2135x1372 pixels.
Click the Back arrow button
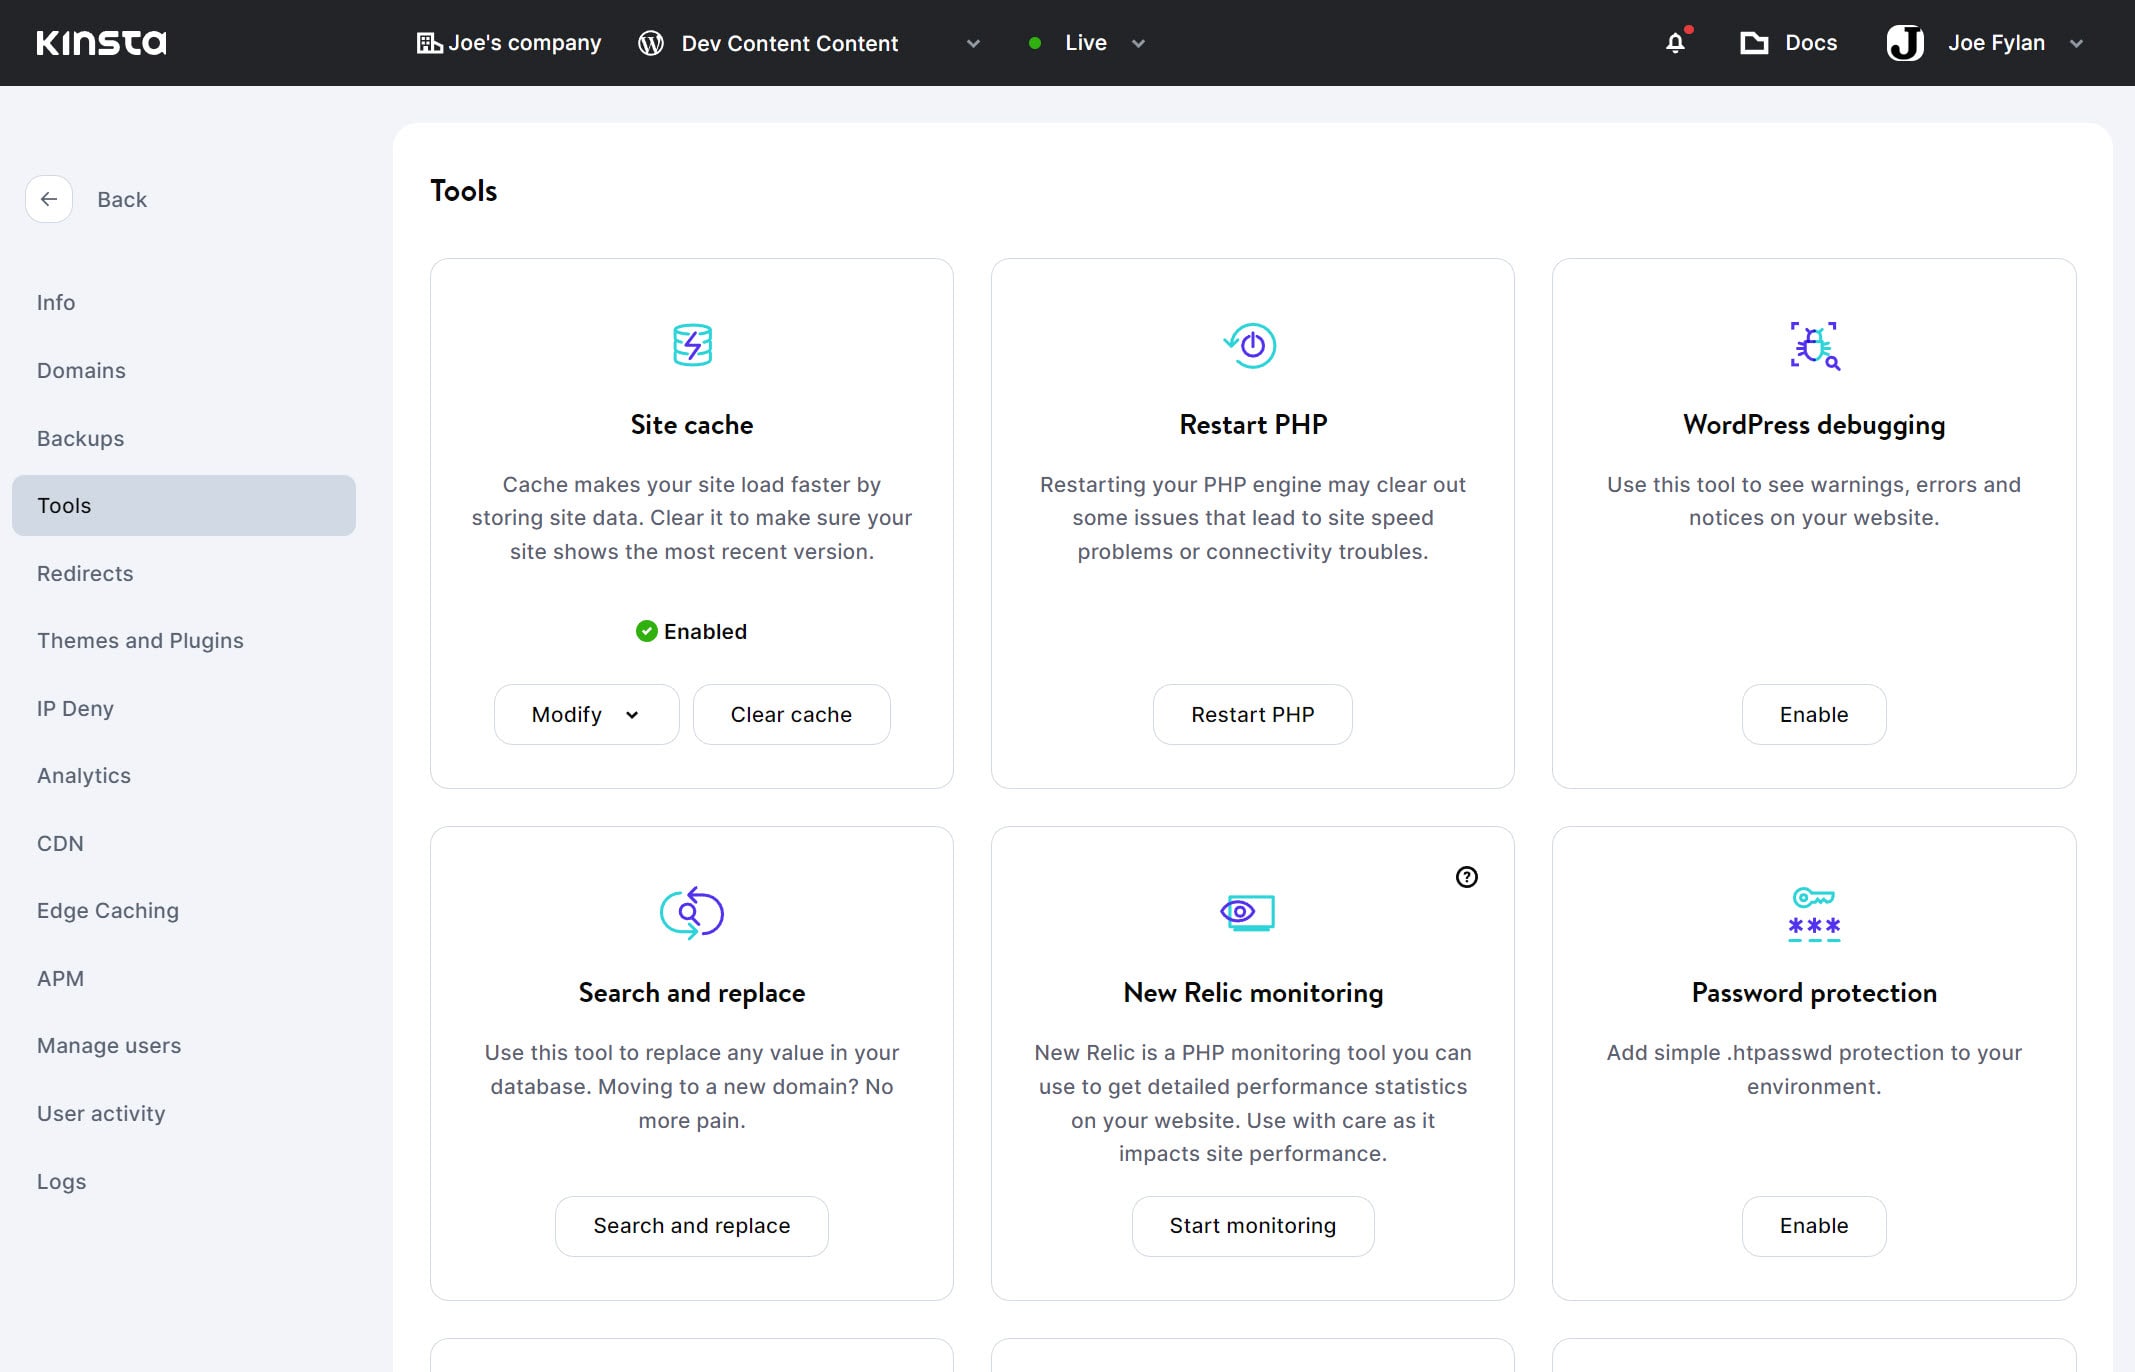pos(49,199)
